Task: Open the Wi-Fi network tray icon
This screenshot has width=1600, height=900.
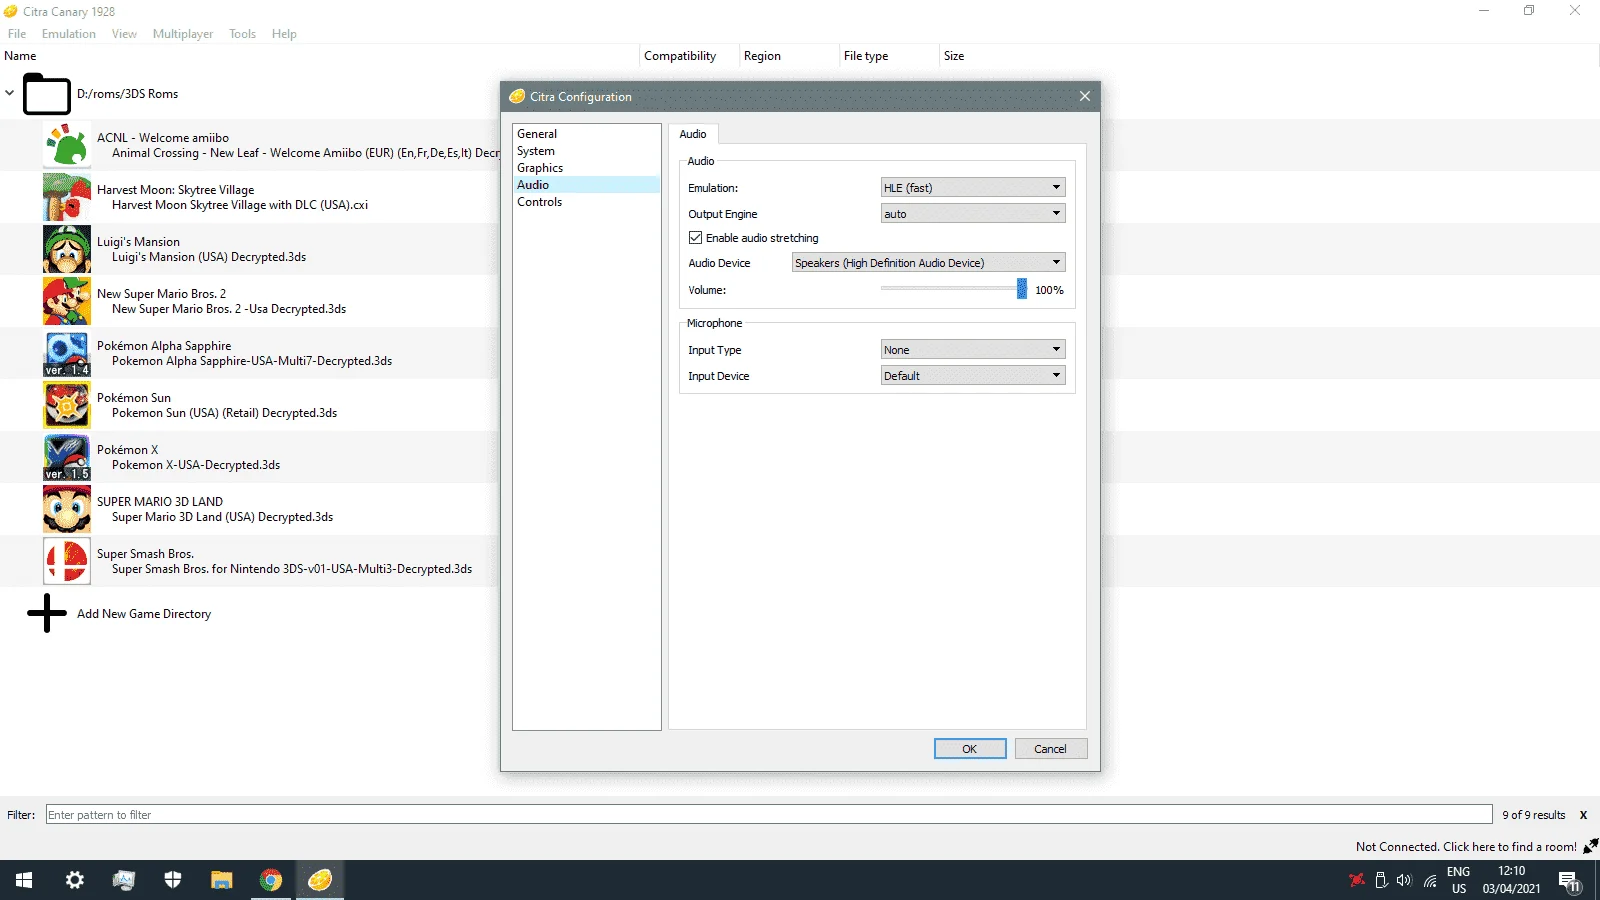Action: pos(1431,880)
